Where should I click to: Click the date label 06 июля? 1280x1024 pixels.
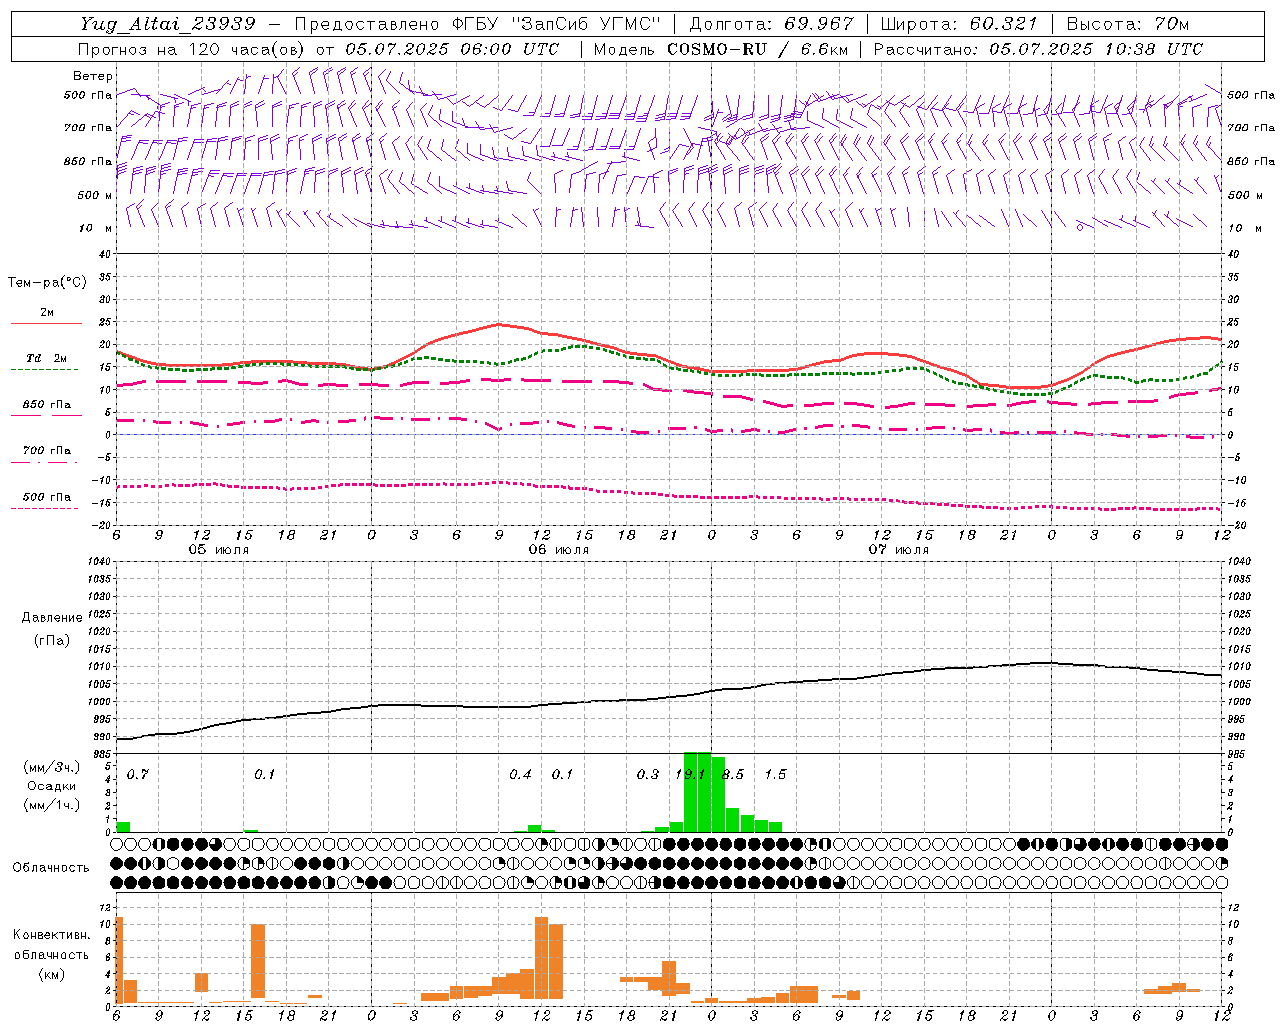tap(559, 550)
